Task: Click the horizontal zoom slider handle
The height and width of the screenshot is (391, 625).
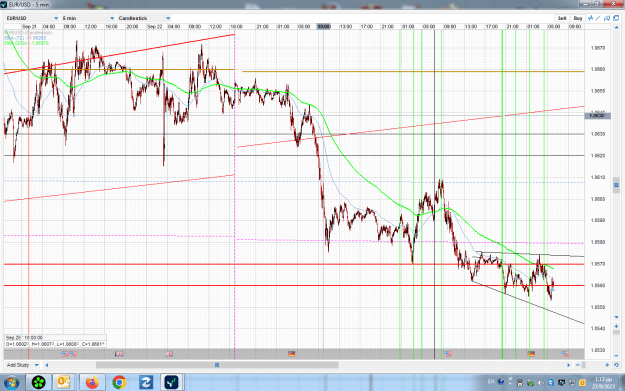Action: 584,365
